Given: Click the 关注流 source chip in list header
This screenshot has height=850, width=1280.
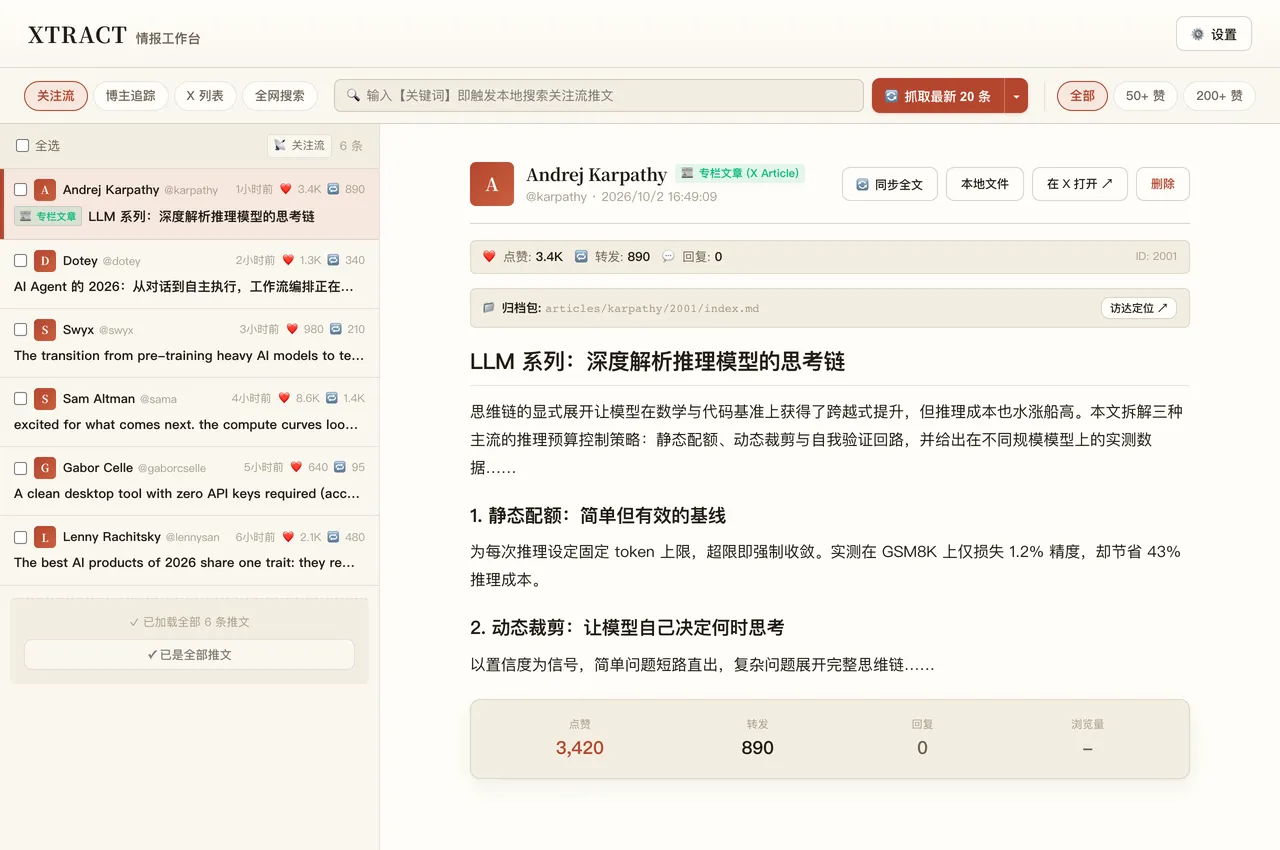Looking at the screenshot, I should click(x=299, y=146).
